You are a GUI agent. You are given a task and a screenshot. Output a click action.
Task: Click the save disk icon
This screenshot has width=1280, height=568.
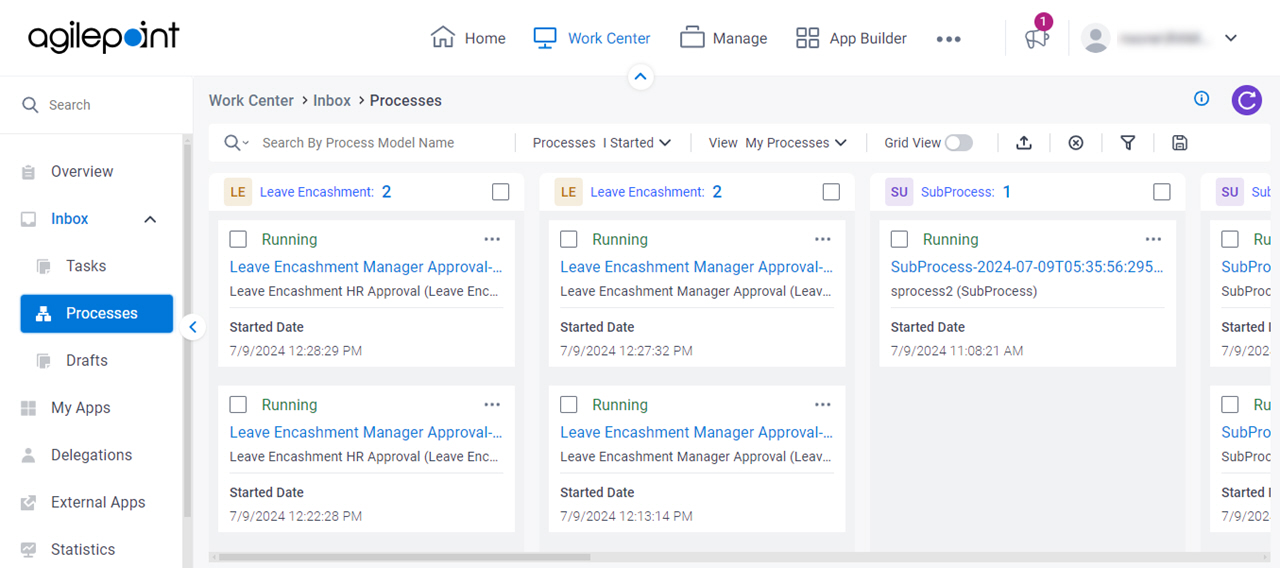point(1180,143)
